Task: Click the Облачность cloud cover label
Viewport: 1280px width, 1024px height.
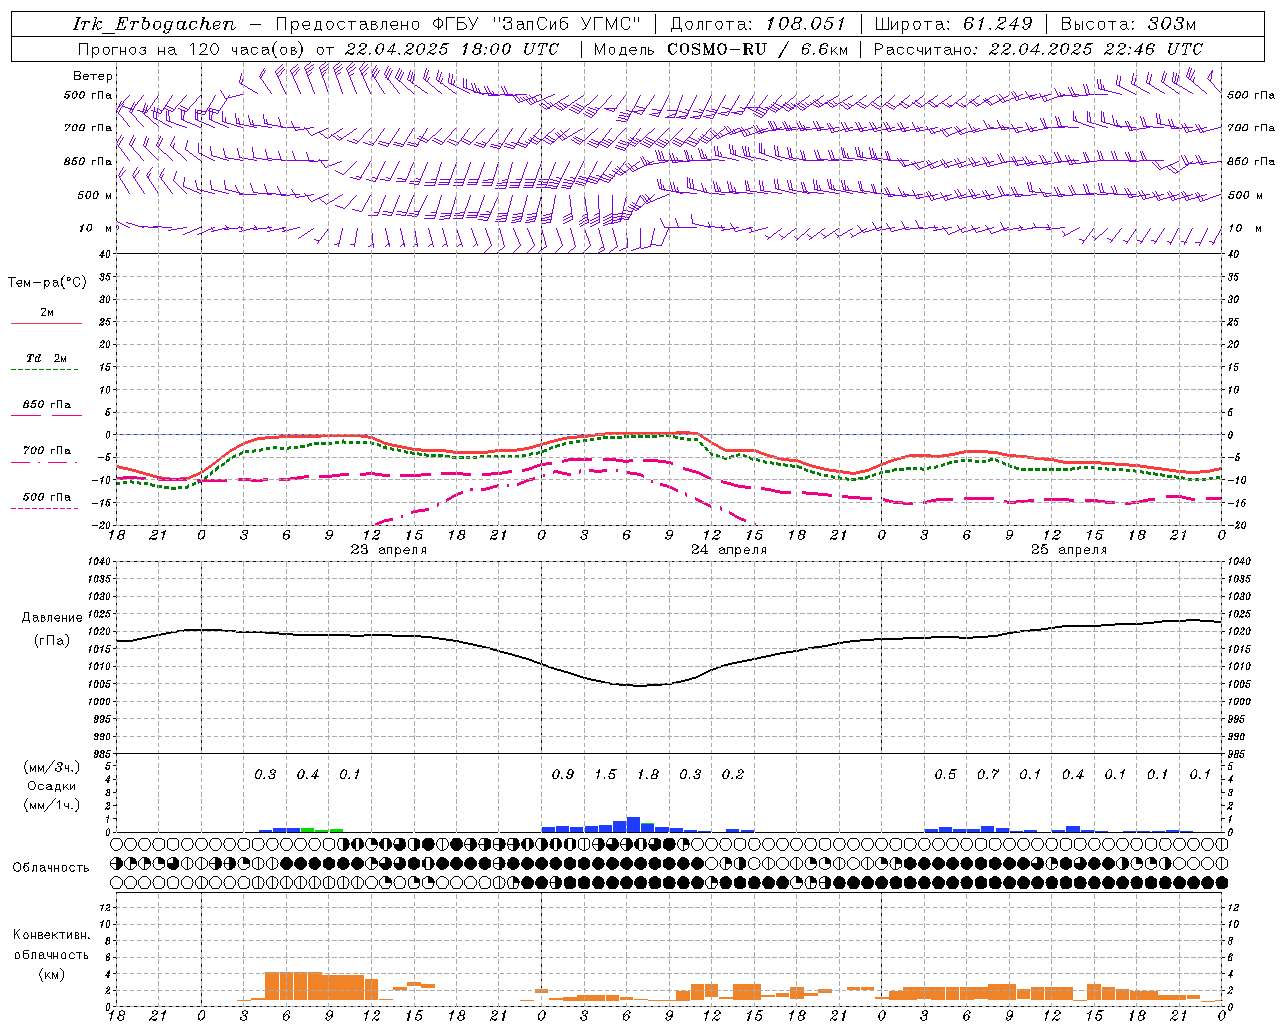Action: (x=51, y=867)
